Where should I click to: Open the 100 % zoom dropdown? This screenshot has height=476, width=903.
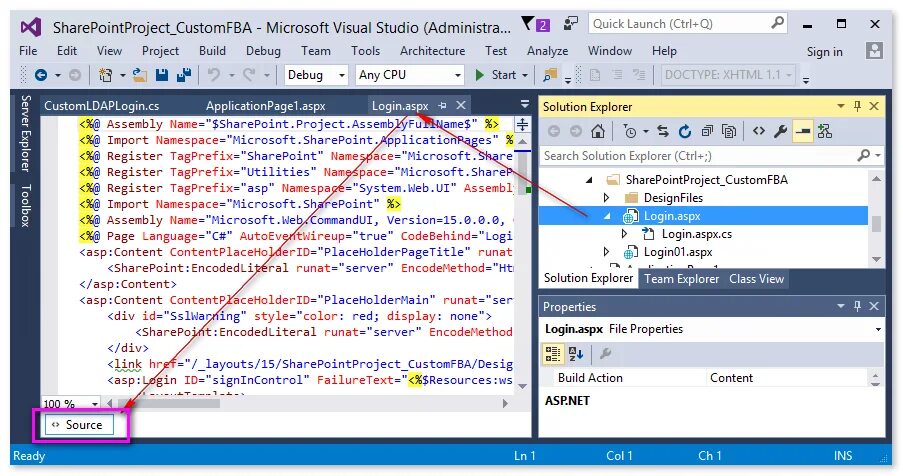(x=95, y=403)
